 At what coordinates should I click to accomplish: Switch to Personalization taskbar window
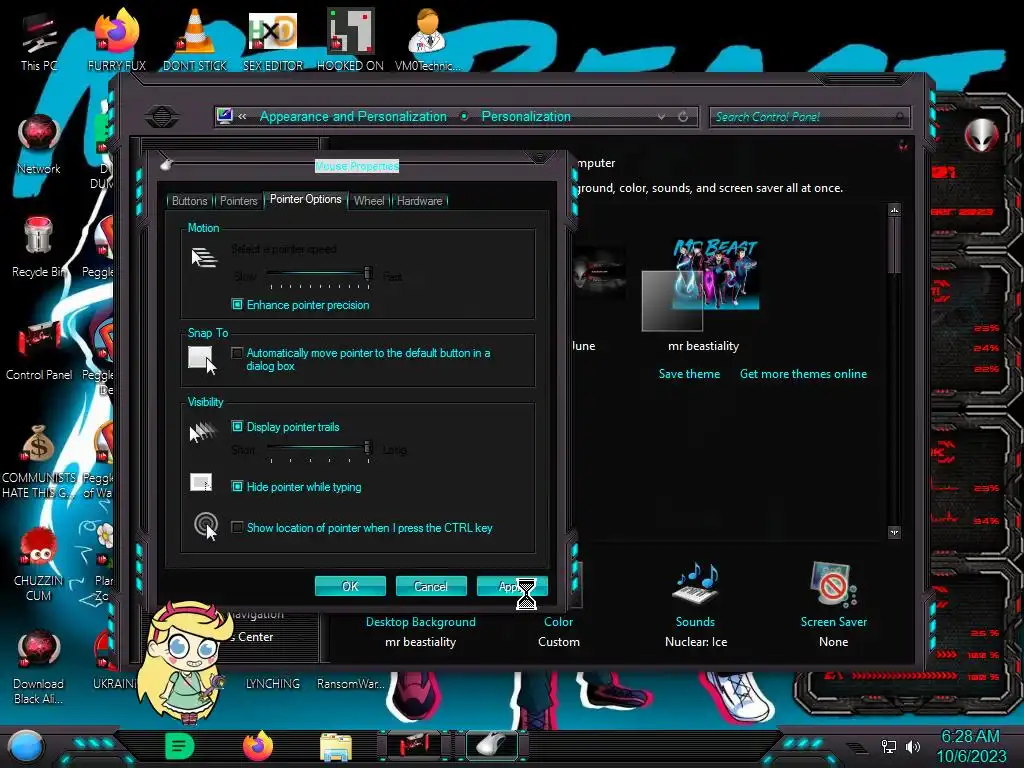click(414, 745)
